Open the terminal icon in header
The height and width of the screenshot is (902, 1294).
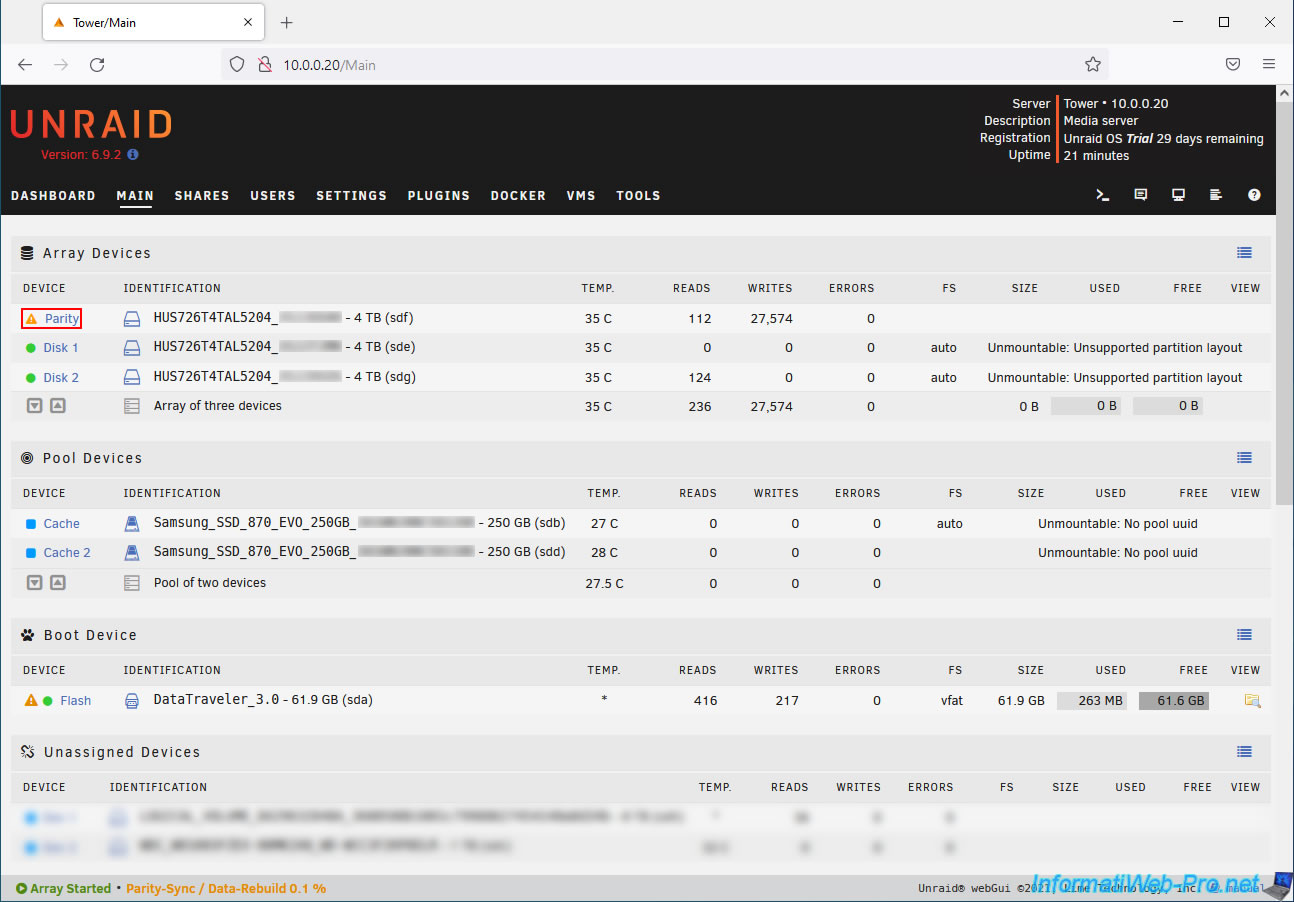[1103, 195]
